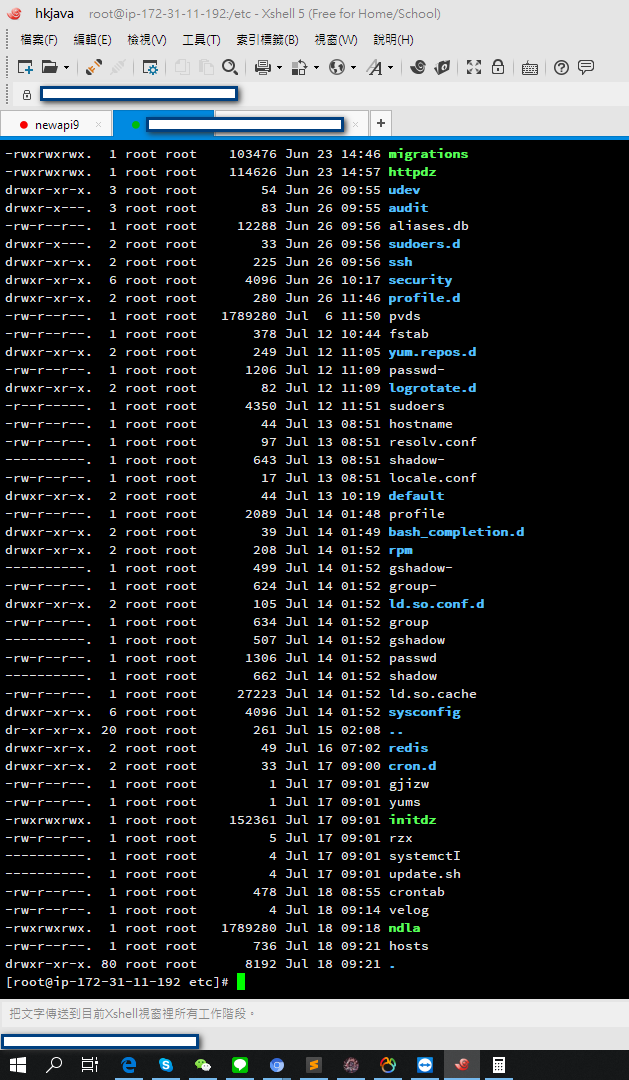Expand the Print dropdown arrow
The image size is (629, 1080).
click(279, 68)
